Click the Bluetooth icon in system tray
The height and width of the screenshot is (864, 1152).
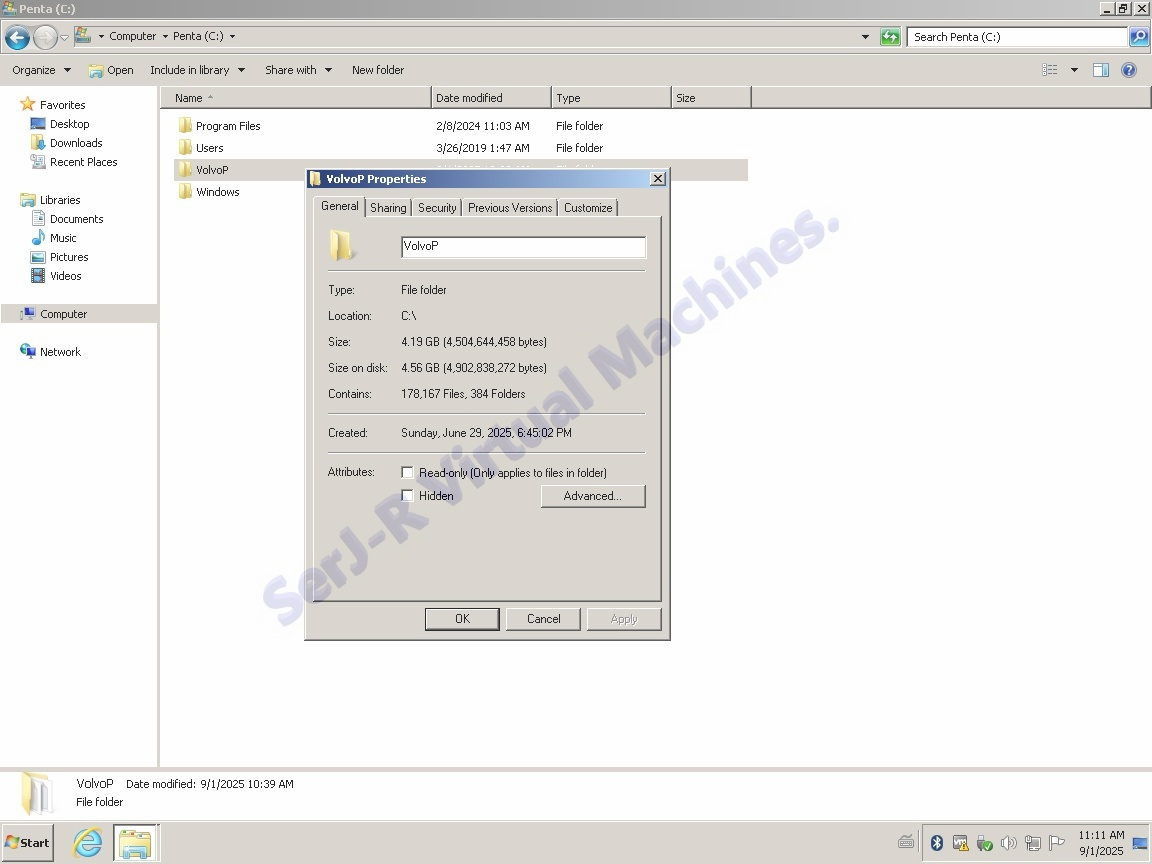pos(937,843)
